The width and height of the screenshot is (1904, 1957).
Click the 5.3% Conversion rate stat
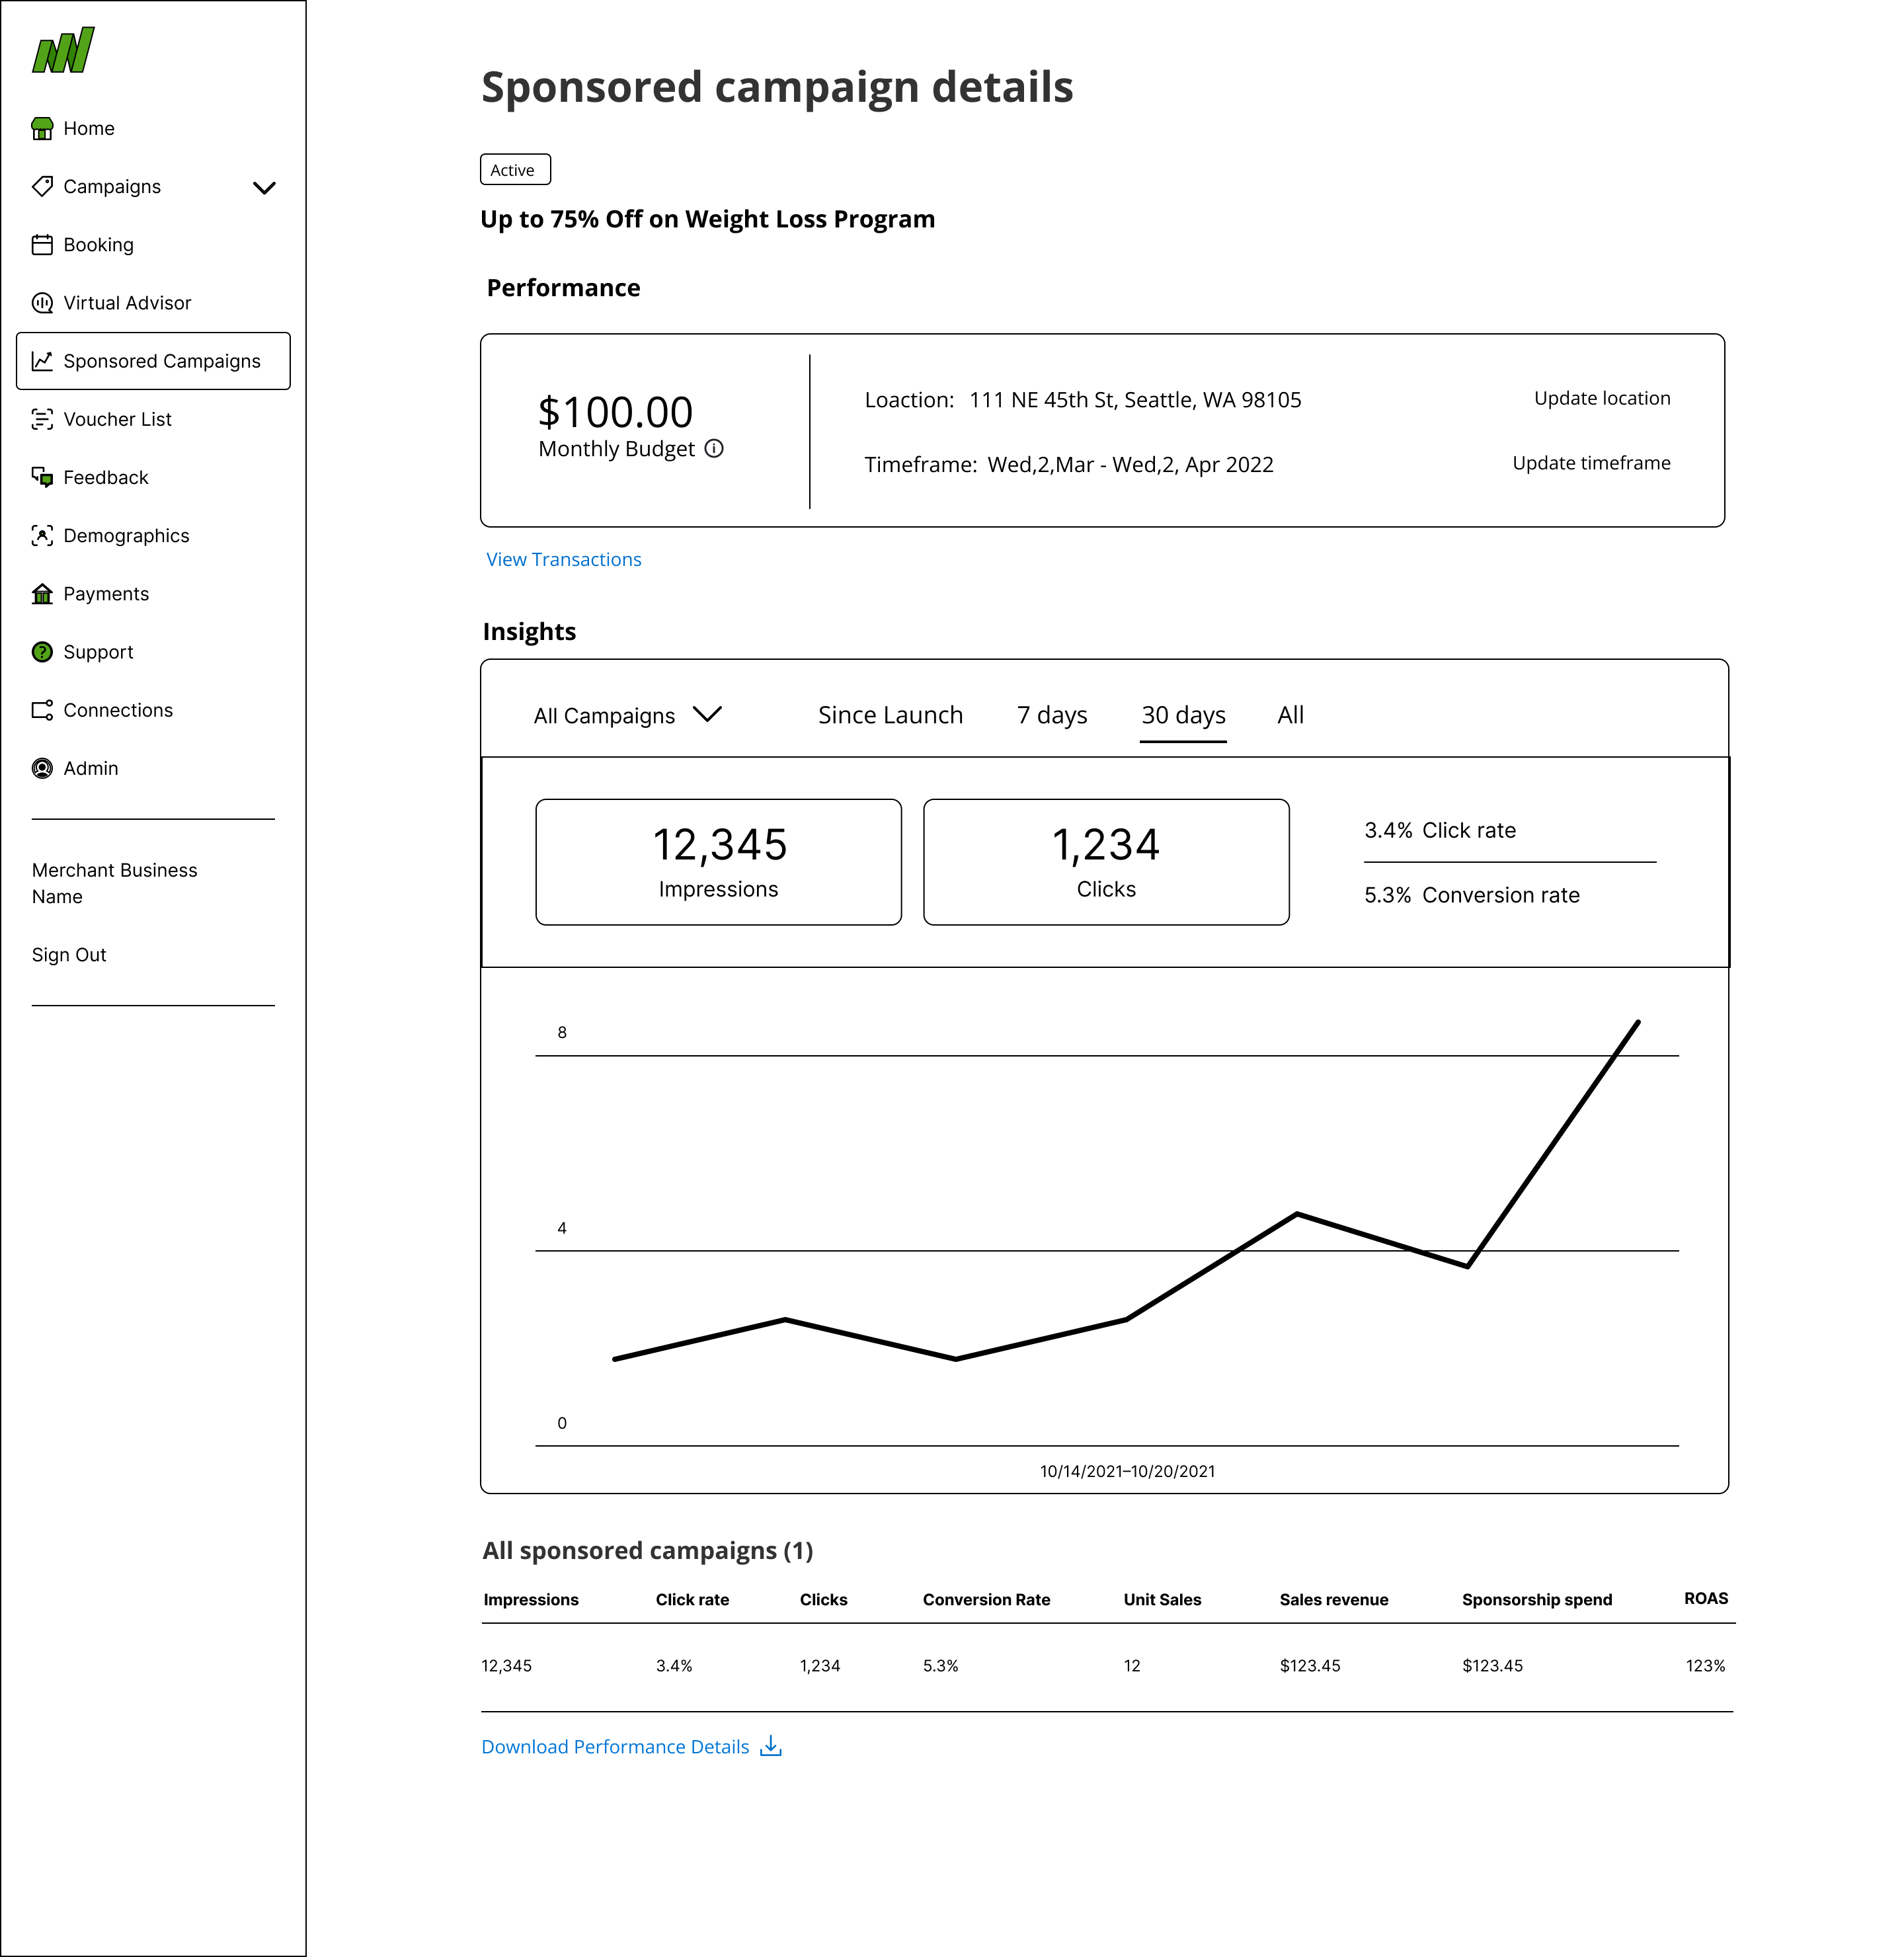coord(1472,895)
